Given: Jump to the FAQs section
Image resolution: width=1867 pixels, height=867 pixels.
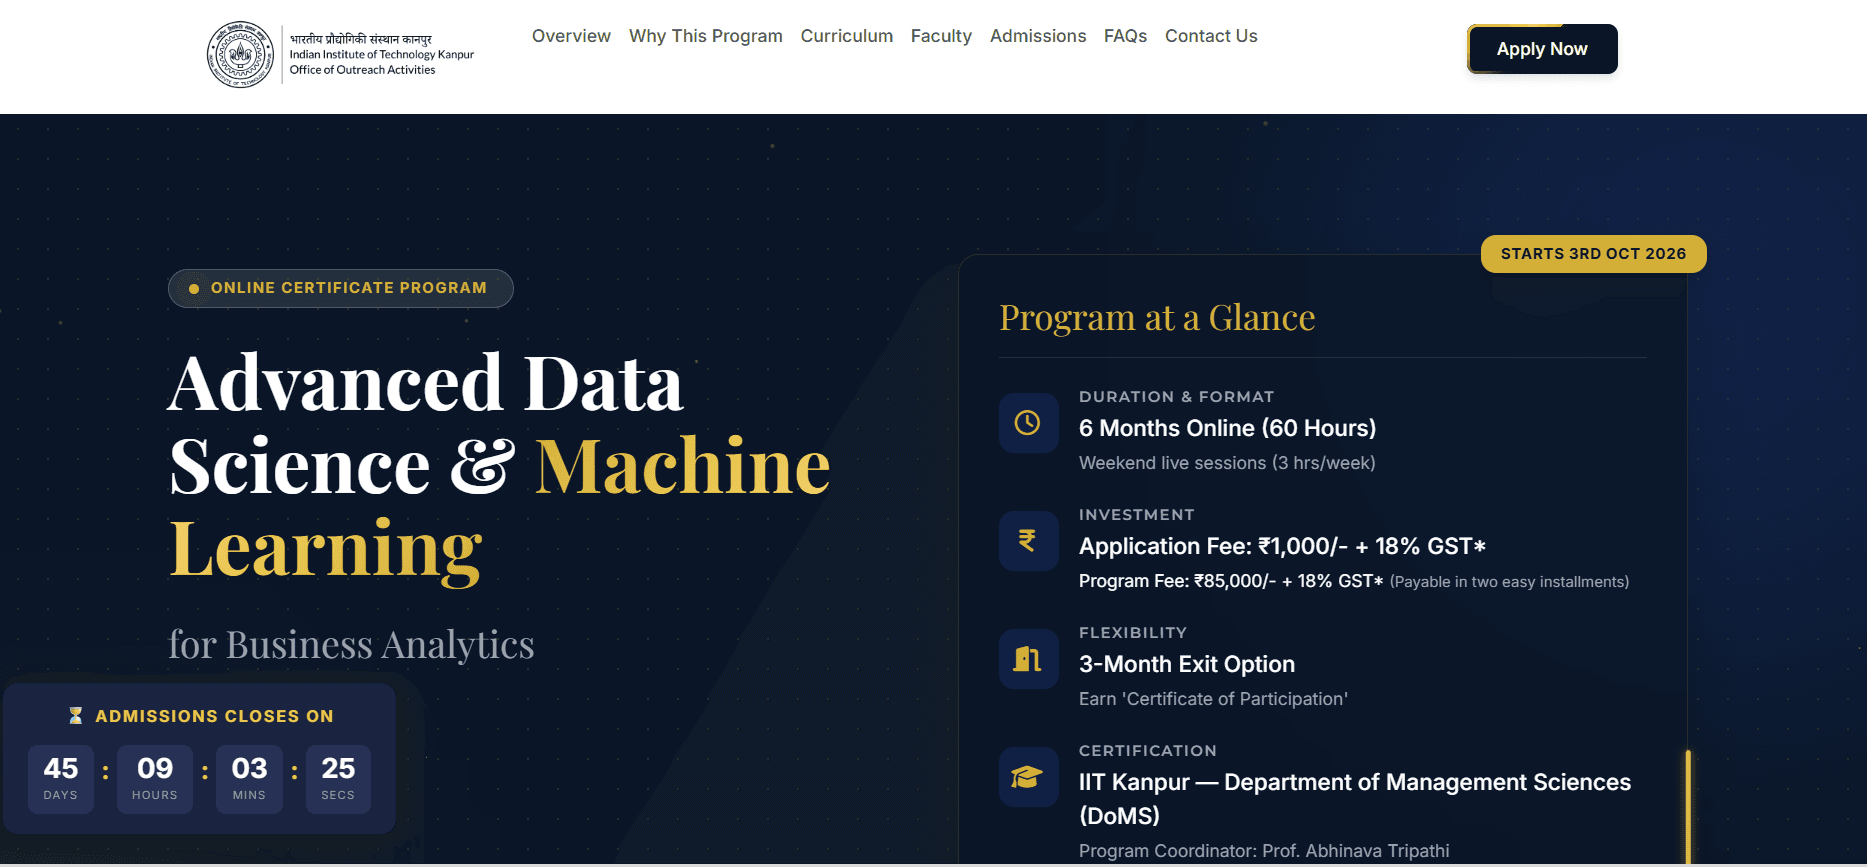Looking at the screenshot, I should pyautogui.click(x=1126, y=36).
